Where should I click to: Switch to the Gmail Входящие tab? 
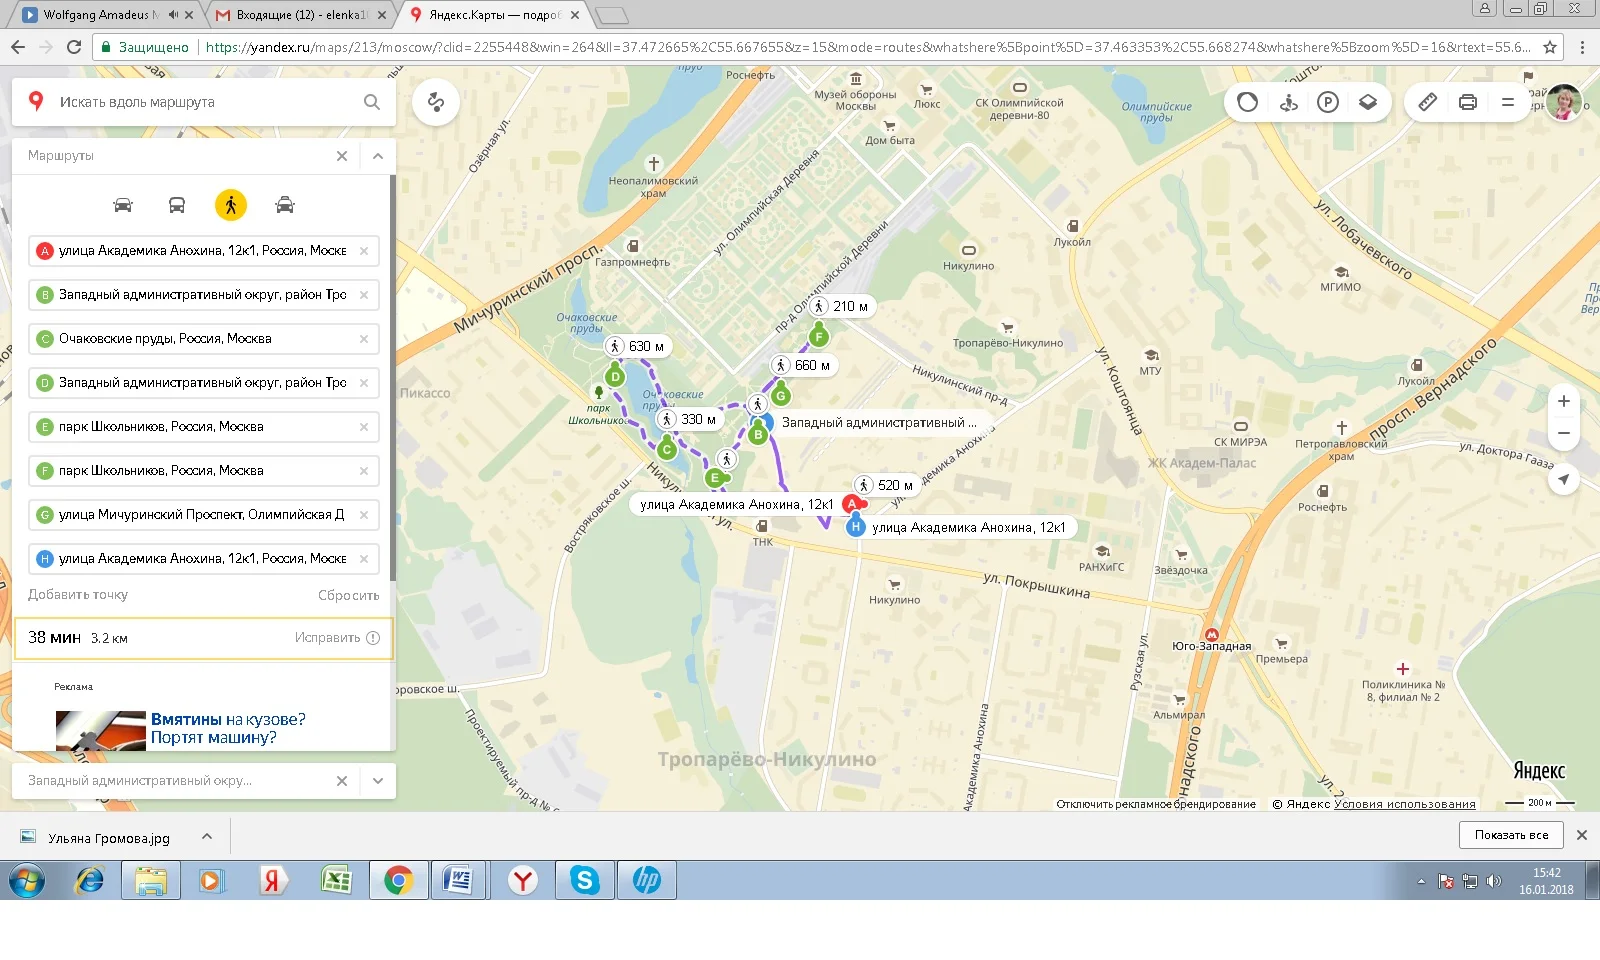tap(300, 15)
